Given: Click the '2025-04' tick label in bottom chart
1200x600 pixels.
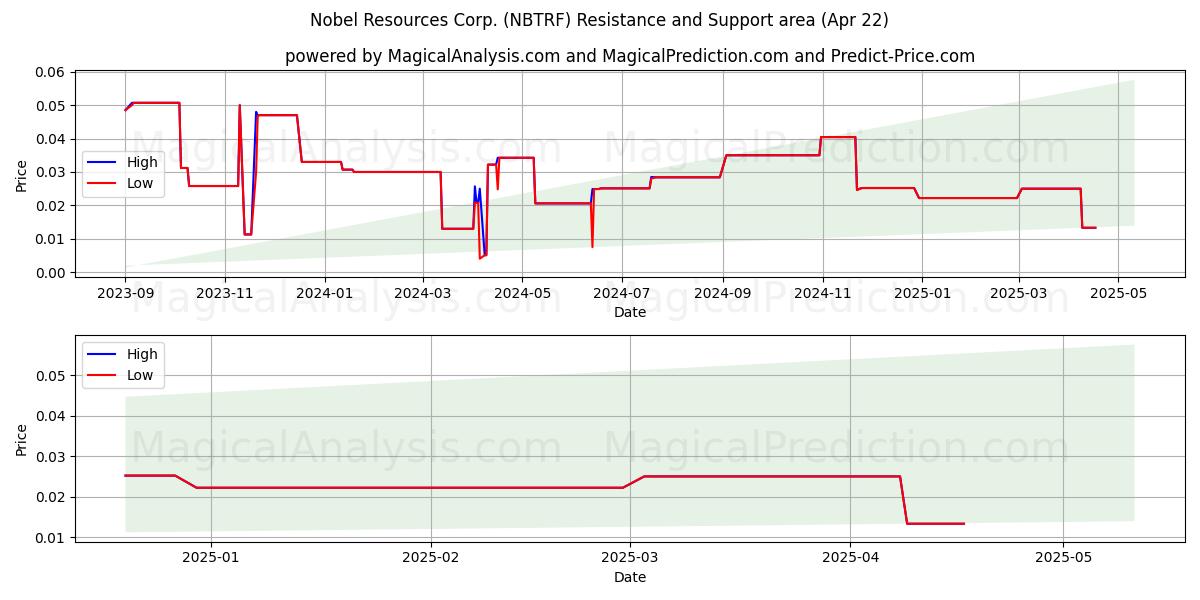Looking at the screenshot, I should pyautogui.click(x=850, y=560).
